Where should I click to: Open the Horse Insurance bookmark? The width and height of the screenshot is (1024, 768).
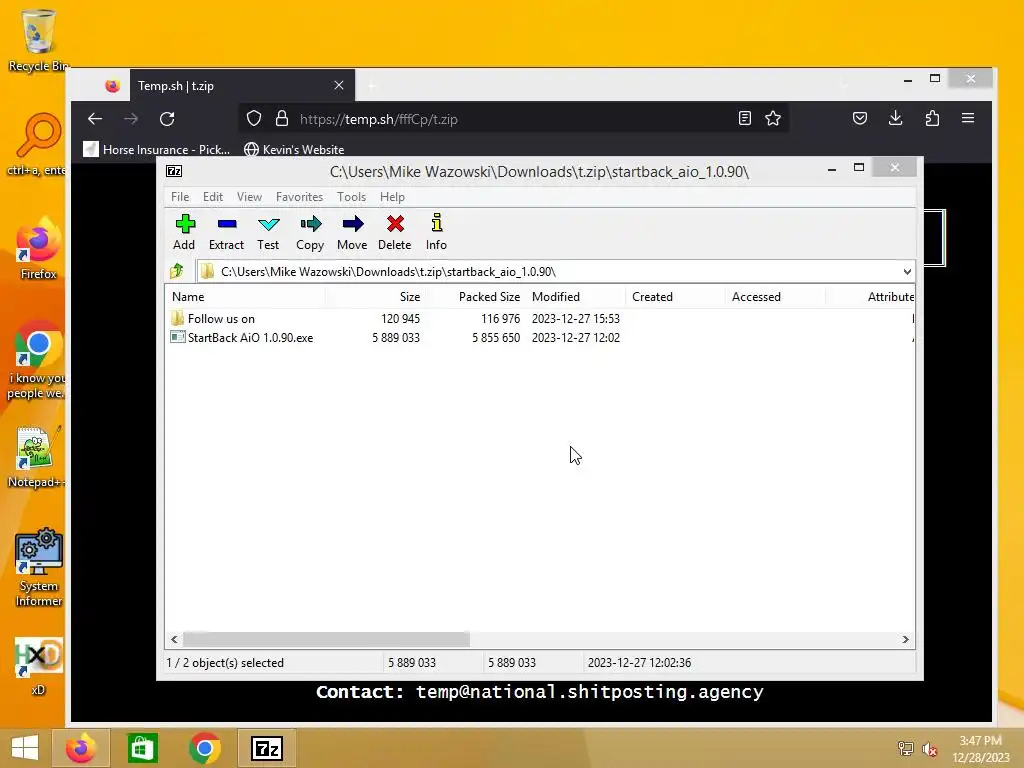[157, 150]
